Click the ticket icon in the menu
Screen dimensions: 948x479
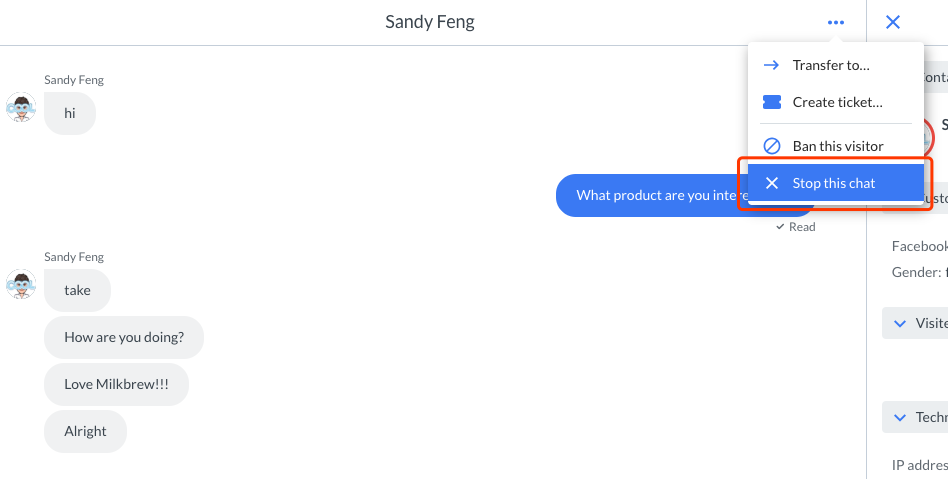click(771, 102)
